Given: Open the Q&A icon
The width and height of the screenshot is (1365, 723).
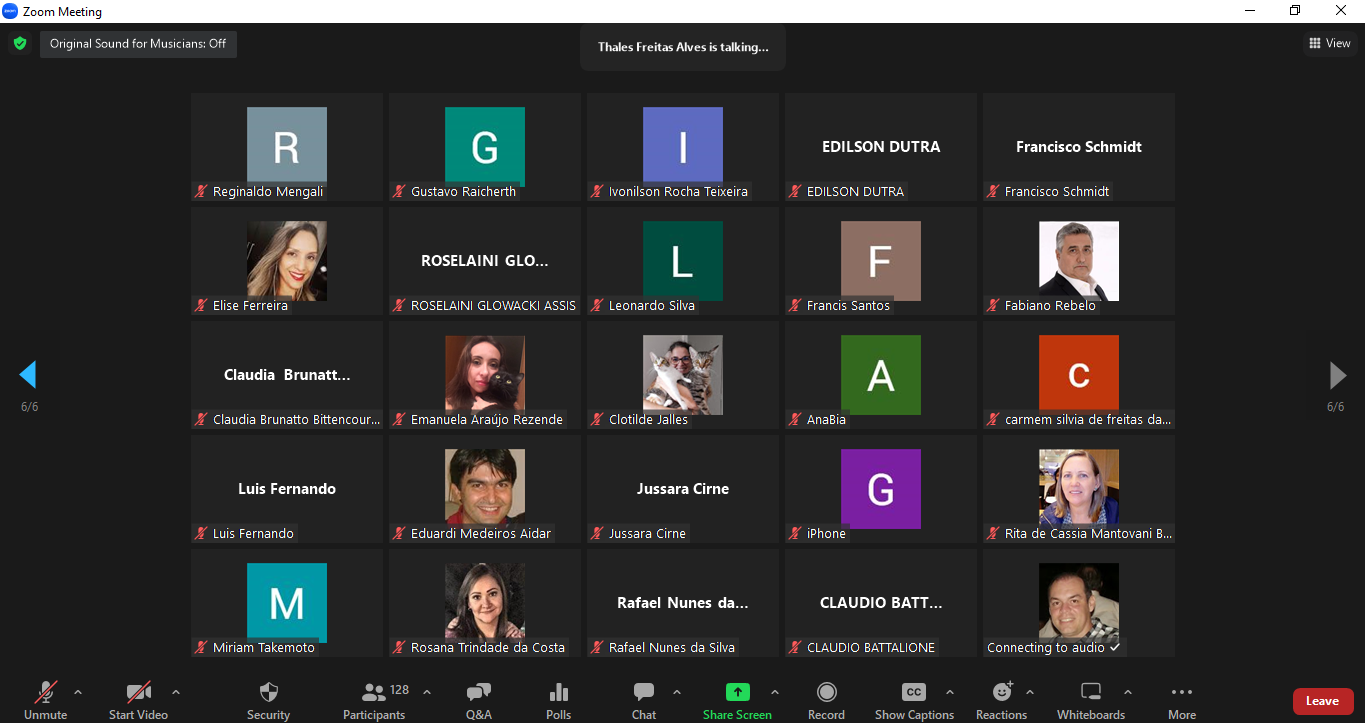Looking at the screenshot, I should [x=479, y=692].
